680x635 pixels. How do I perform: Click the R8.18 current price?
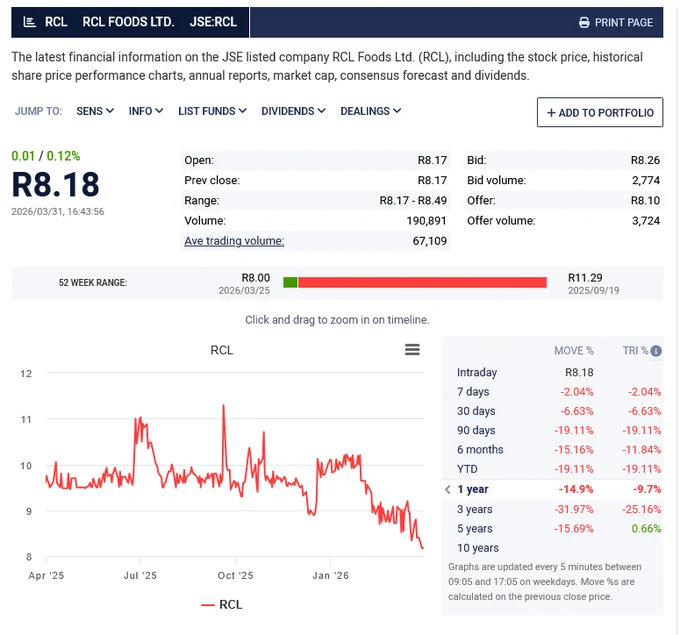click(x=56, y=185)
